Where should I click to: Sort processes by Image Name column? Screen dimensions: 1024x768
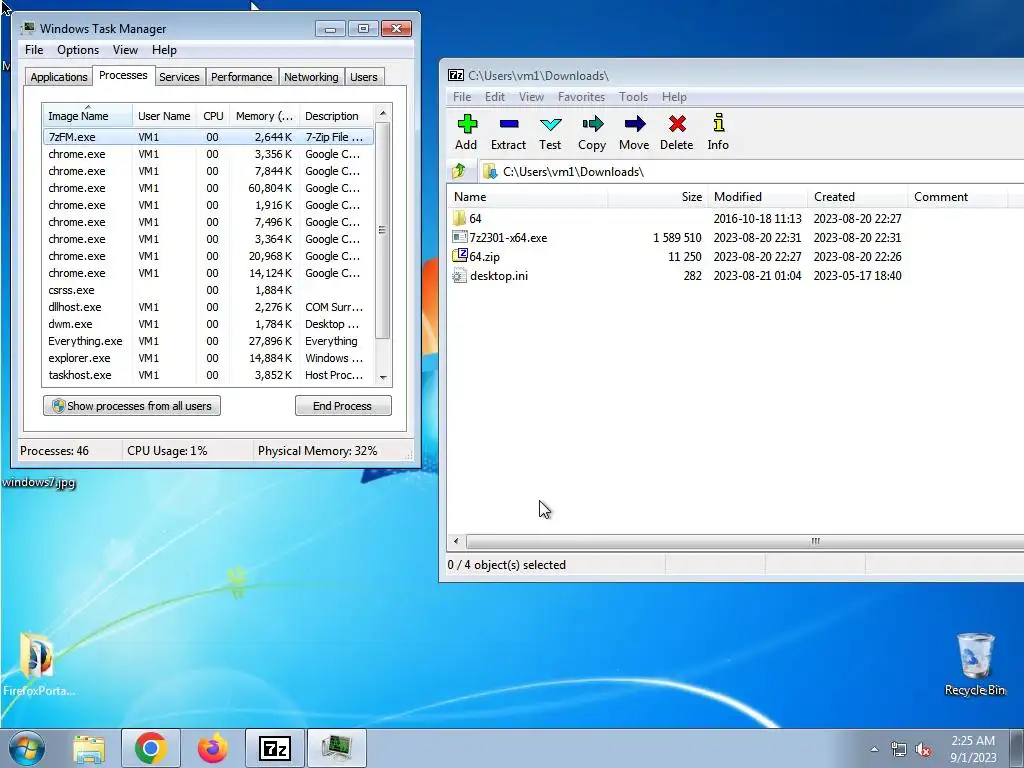point(88,116)
